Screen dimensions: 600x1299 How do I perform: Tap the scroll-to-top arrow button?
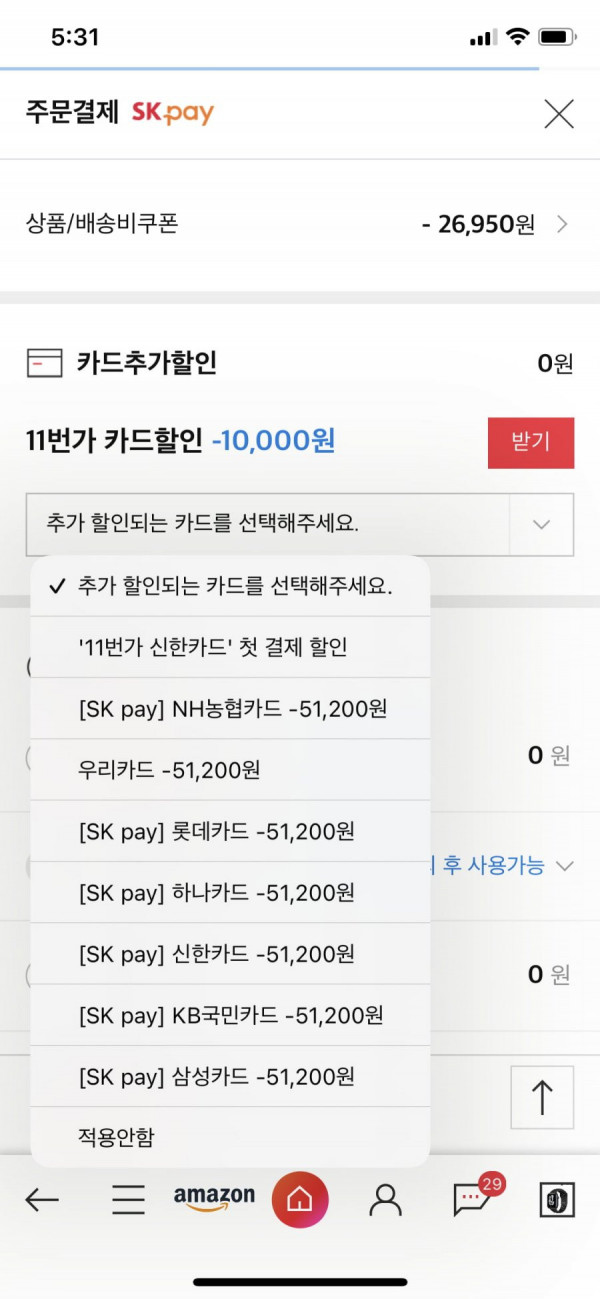coord(542,1097)
